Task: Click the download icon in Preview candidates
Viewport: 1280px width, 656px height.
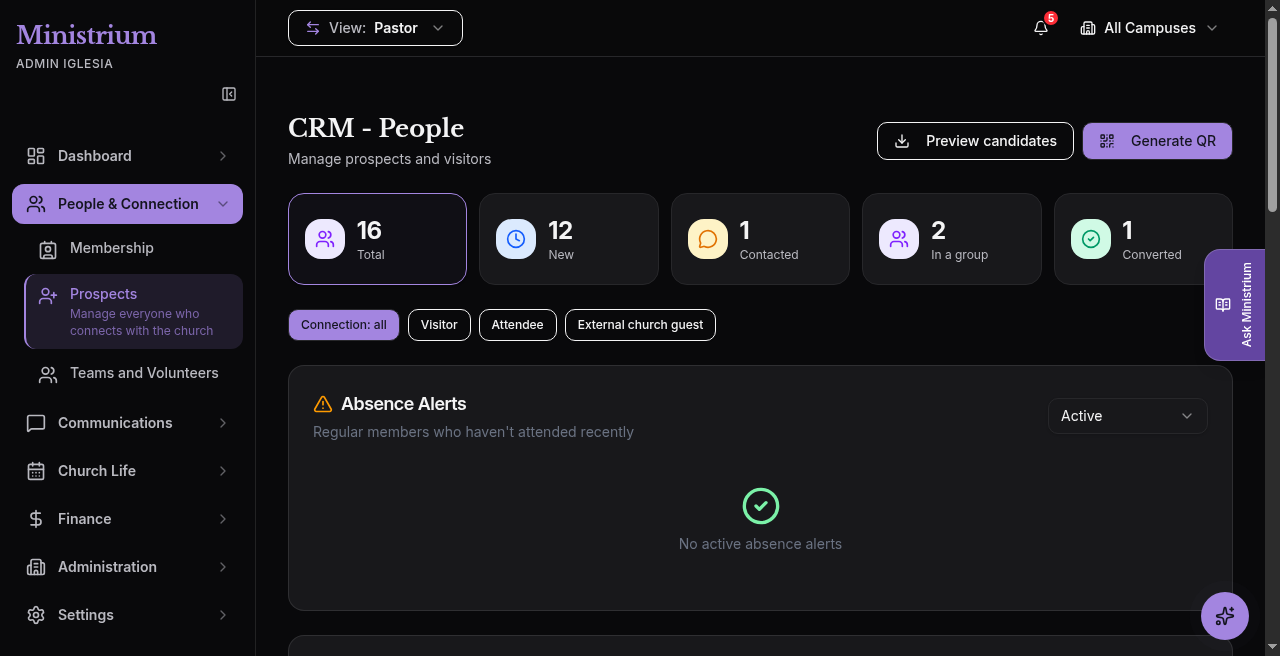Action: [902, 141]
